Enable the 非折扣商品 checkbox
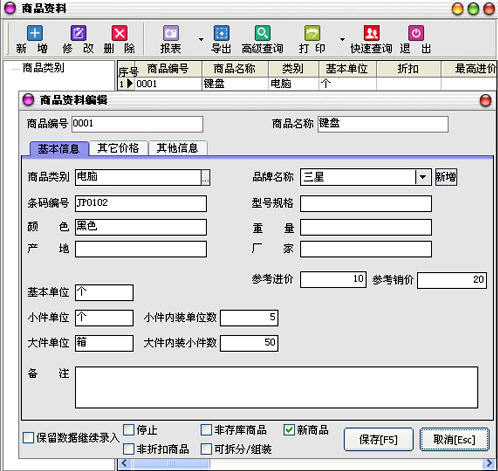498x471 pixels. pyautogui.click(x=129, y=449)
